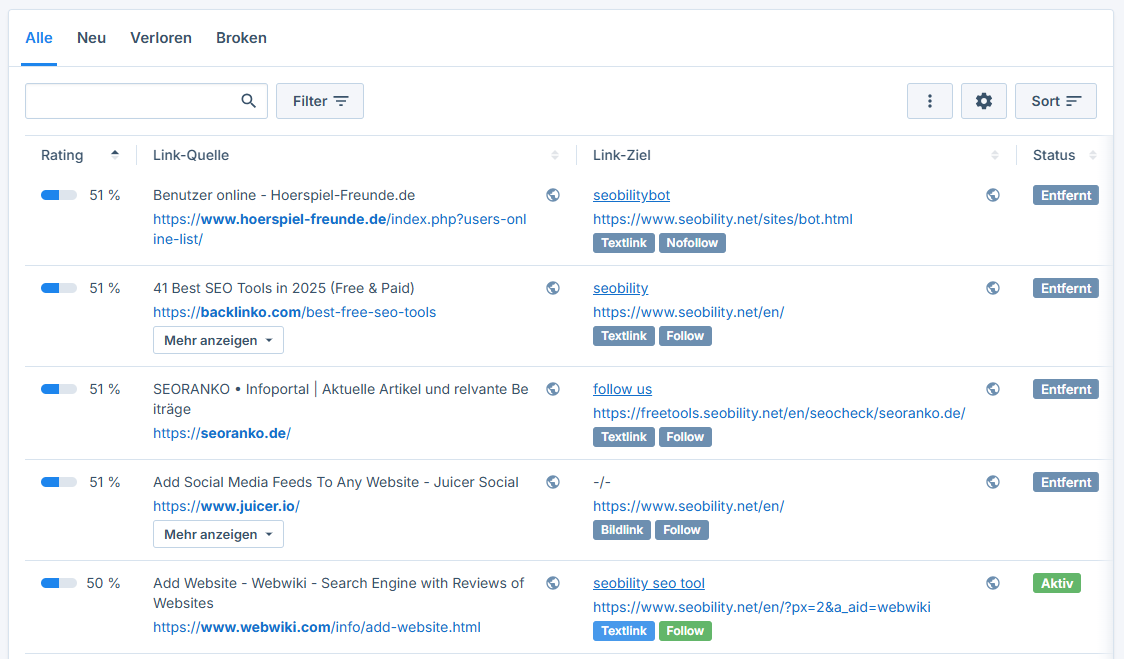Sort by the Status column arrows
The width and height of the screenshot is (1124, 659).
[x=1093, y=155]
